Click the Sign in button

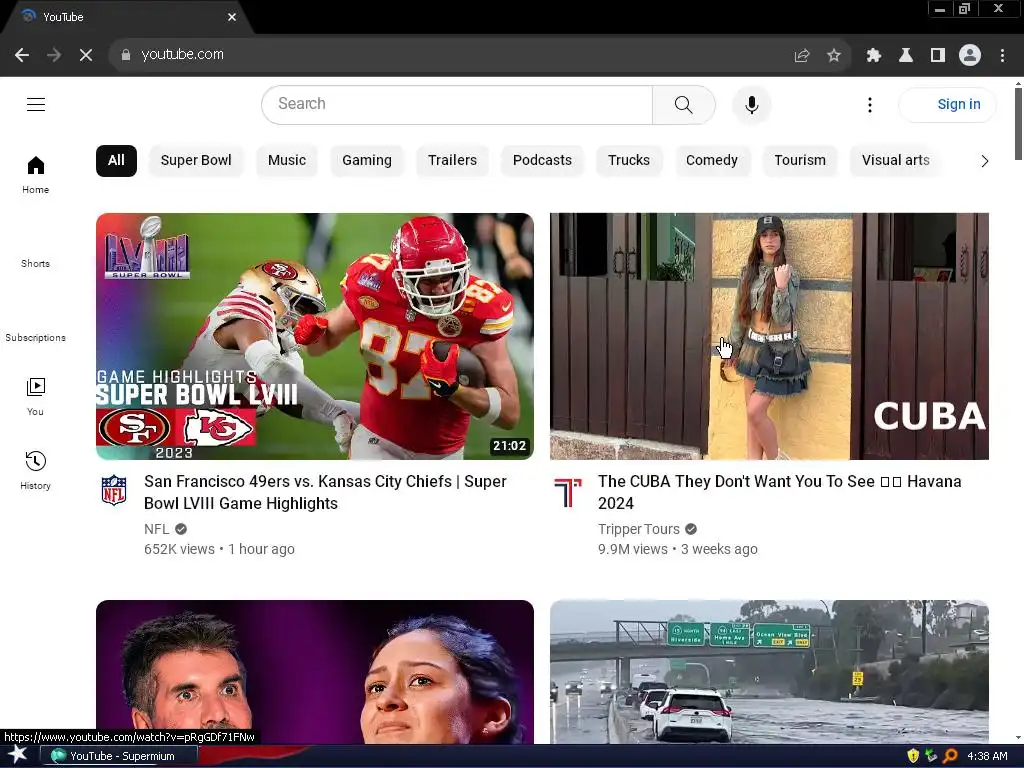(x=948, y=104)
